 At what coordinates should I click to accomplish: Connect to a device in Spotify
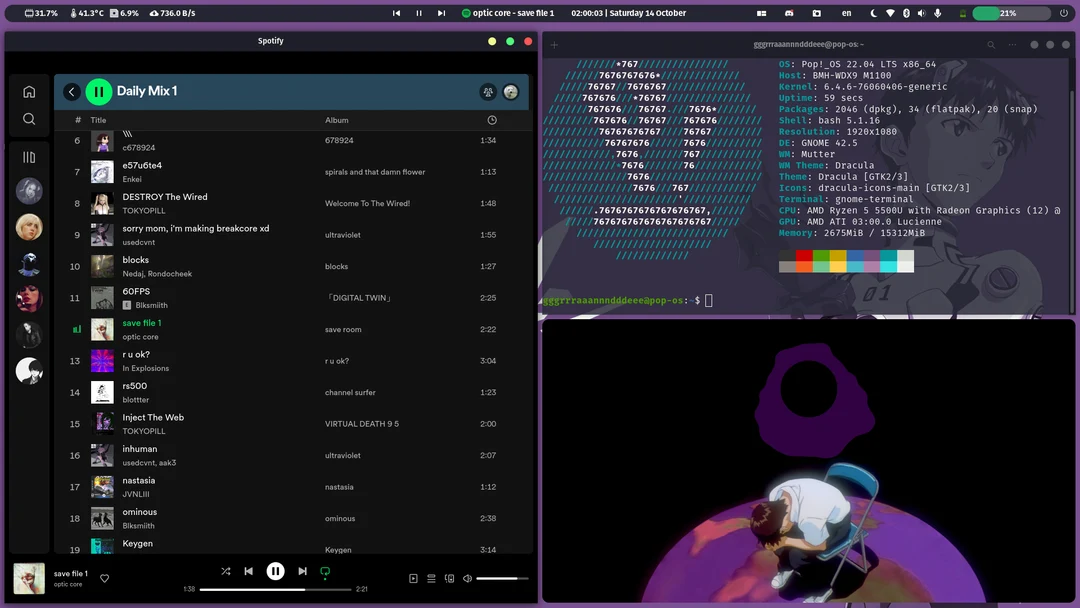[x=450, y=578]
